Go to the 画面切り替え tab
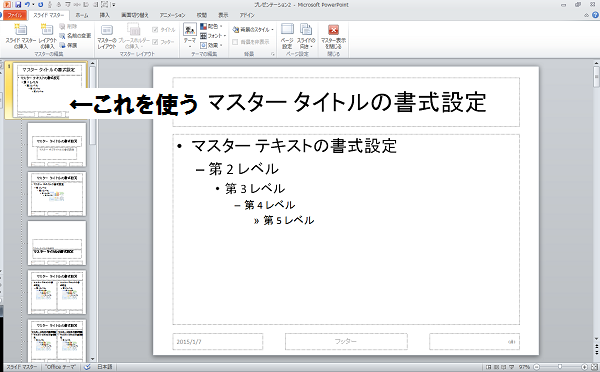Viewport: 600px width, 372px height. [x=135, y=15]
